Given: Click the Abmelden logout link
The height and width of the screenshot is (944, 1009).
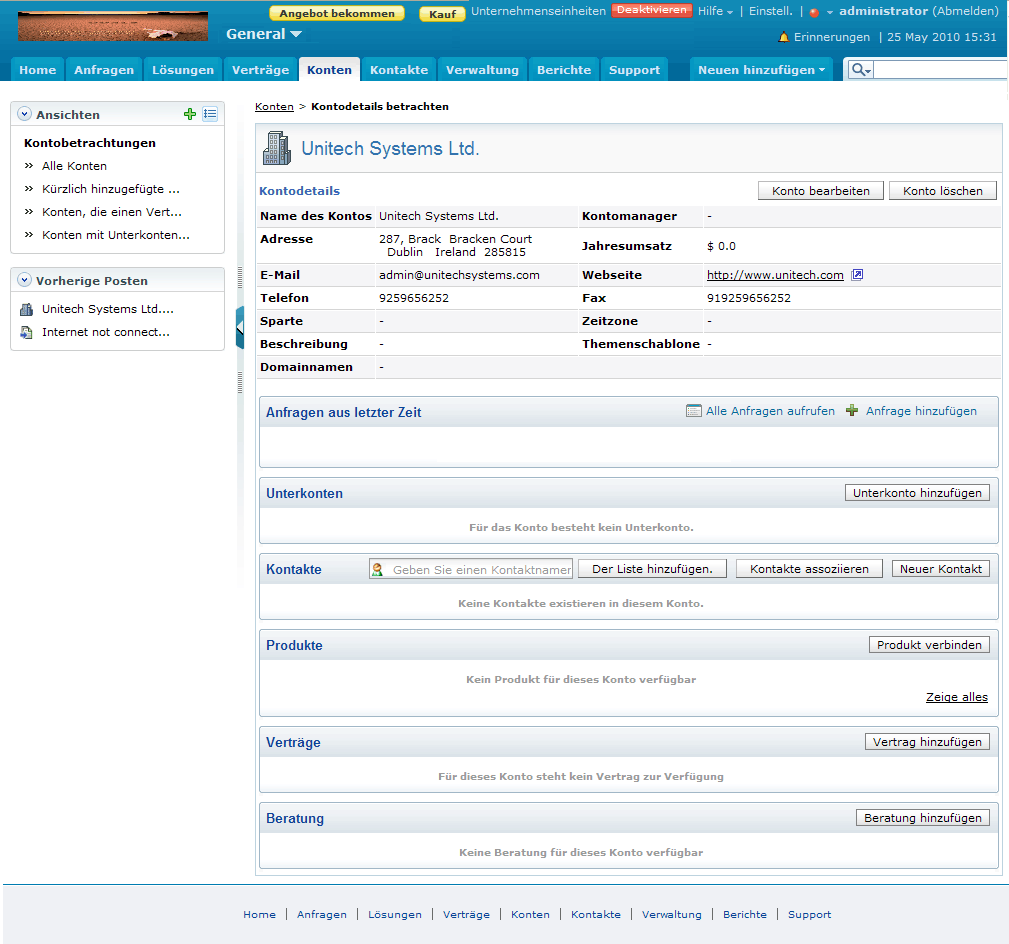Looking at the screenshot, I should tap(965, 11).
